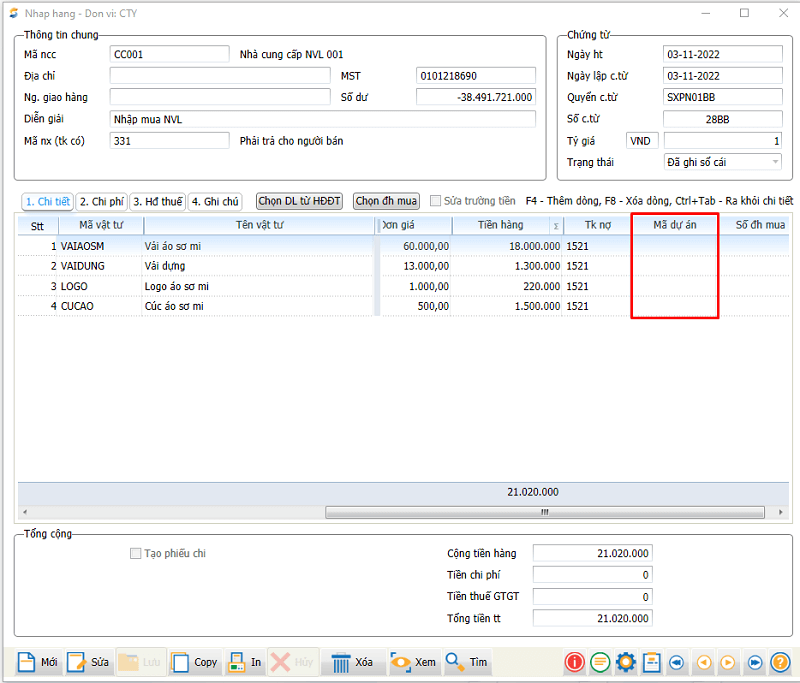This screenshot has width=800, height=683.
Task: Toggle the Sửa trường tiền checkbox
Action: click(x=435, y=201)
